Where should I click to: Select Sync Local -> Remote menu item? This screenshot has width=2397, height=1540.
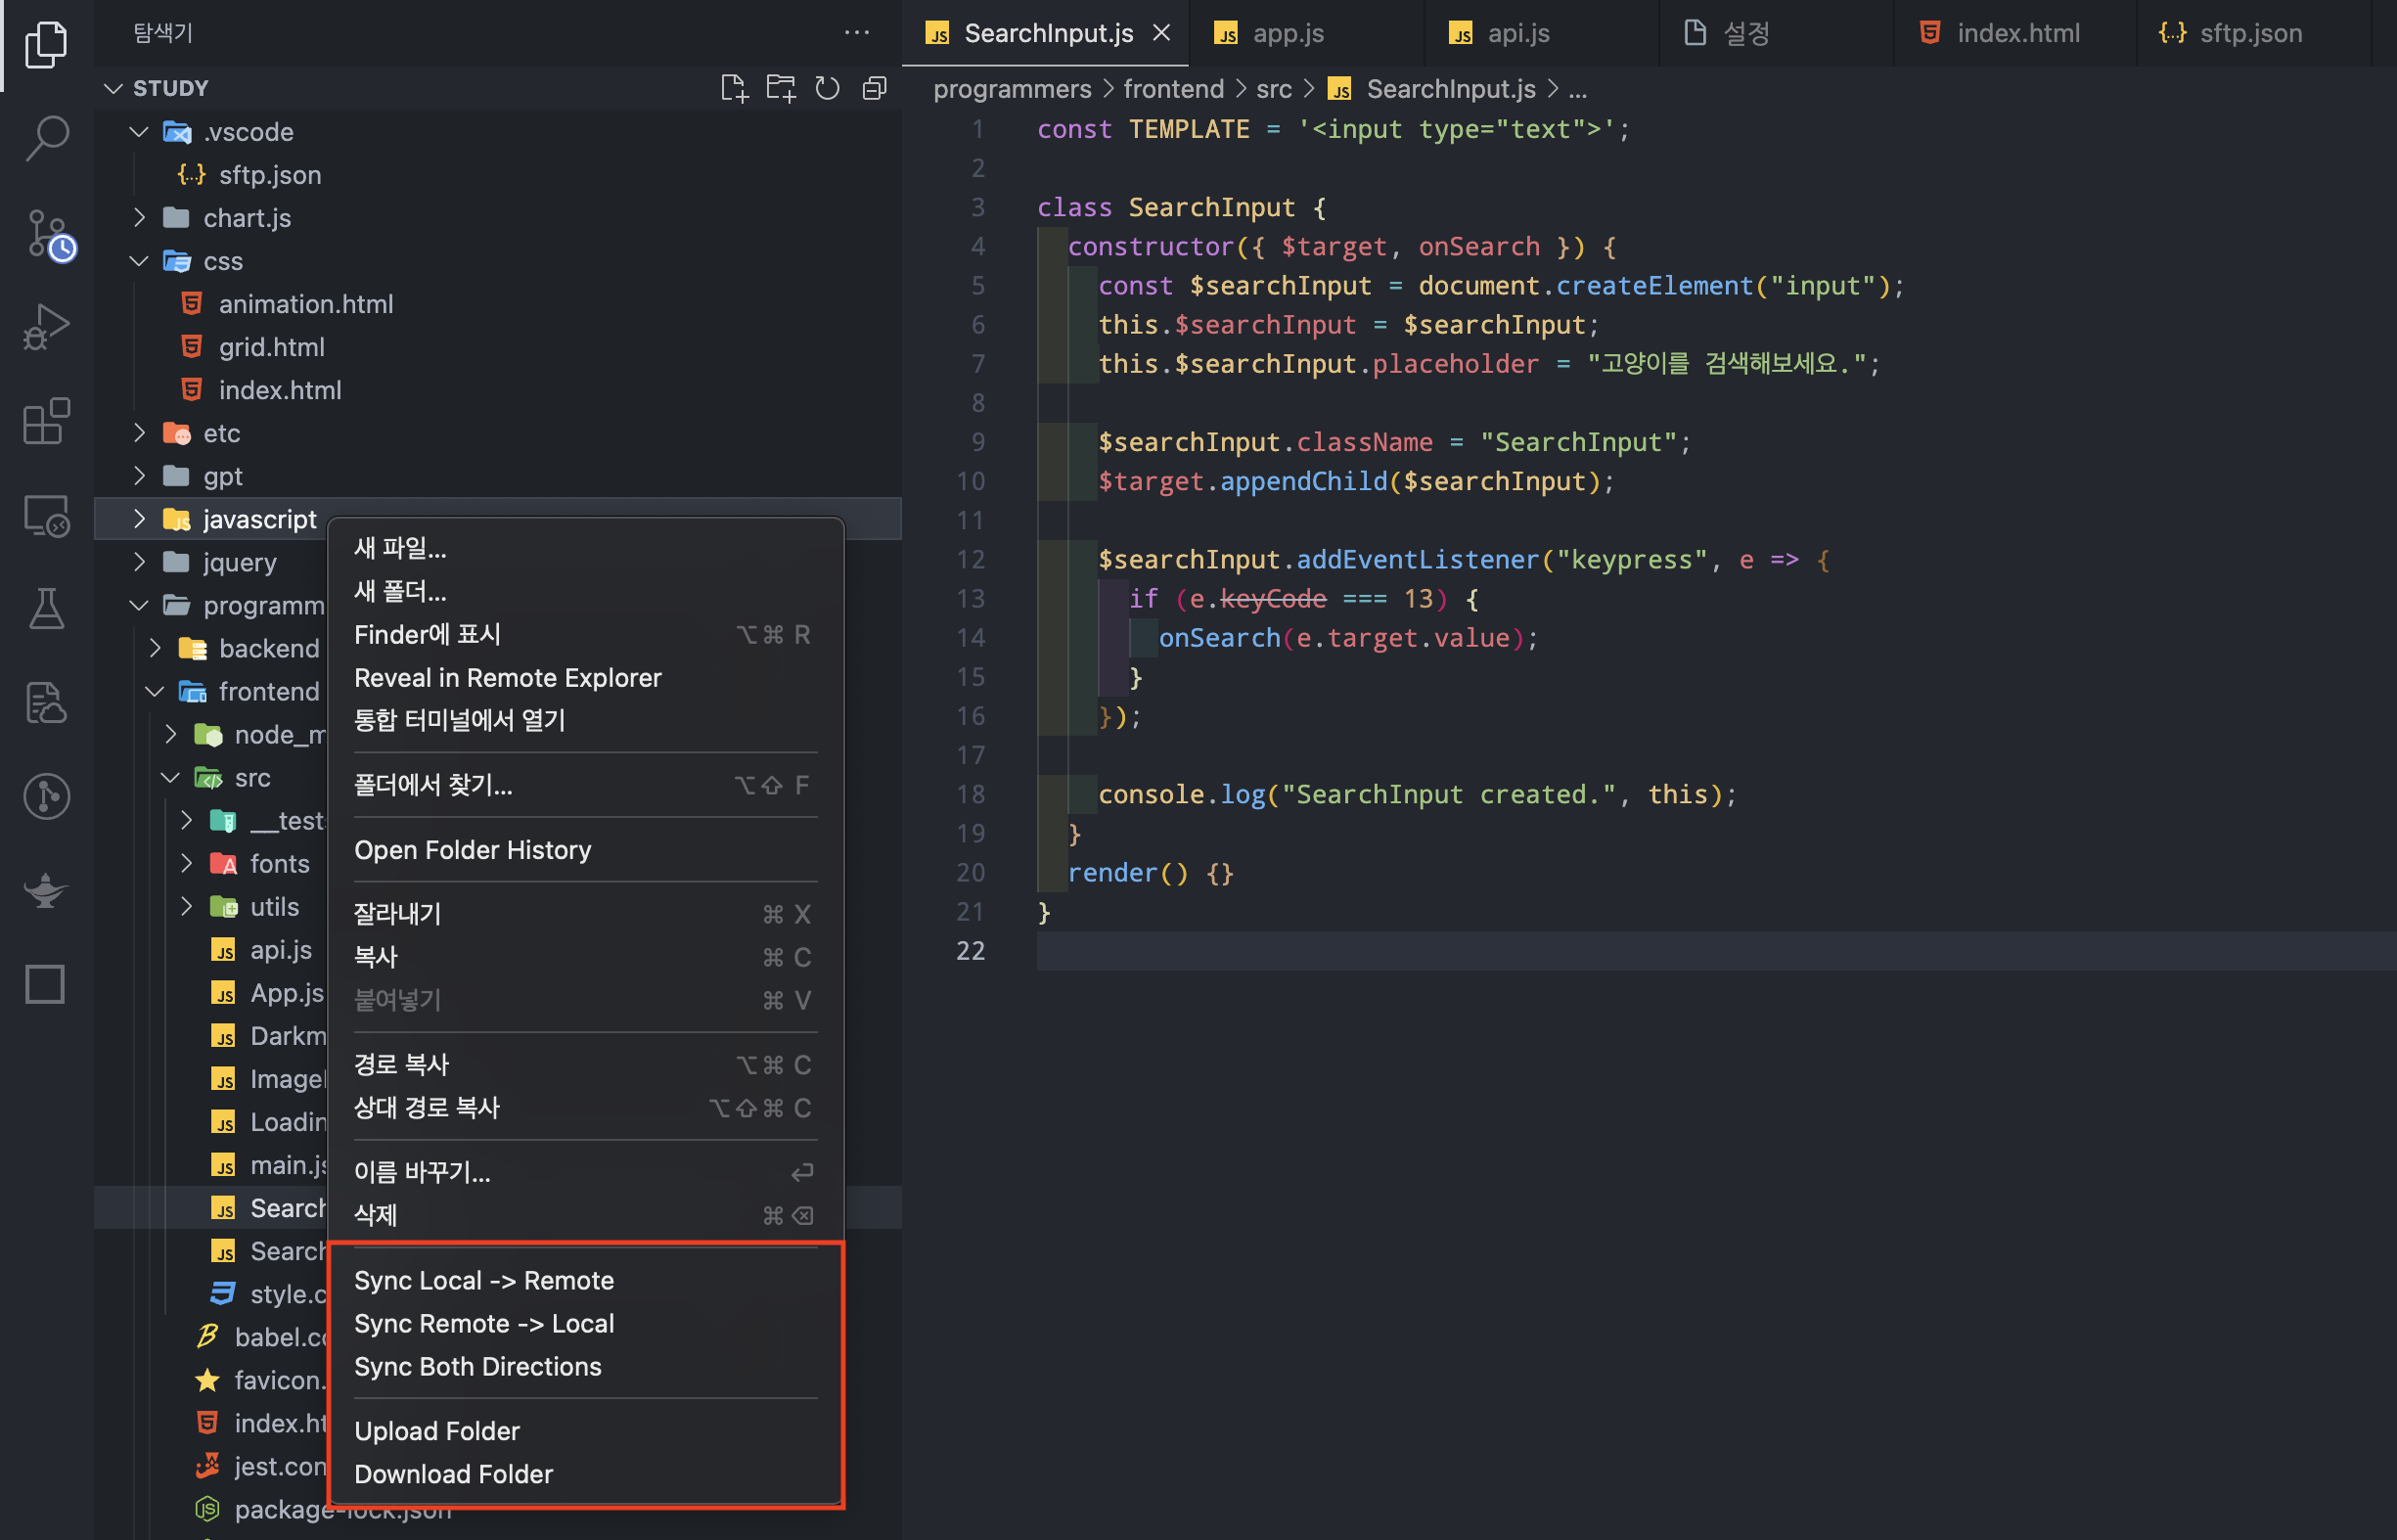[x=484, y=1280]
